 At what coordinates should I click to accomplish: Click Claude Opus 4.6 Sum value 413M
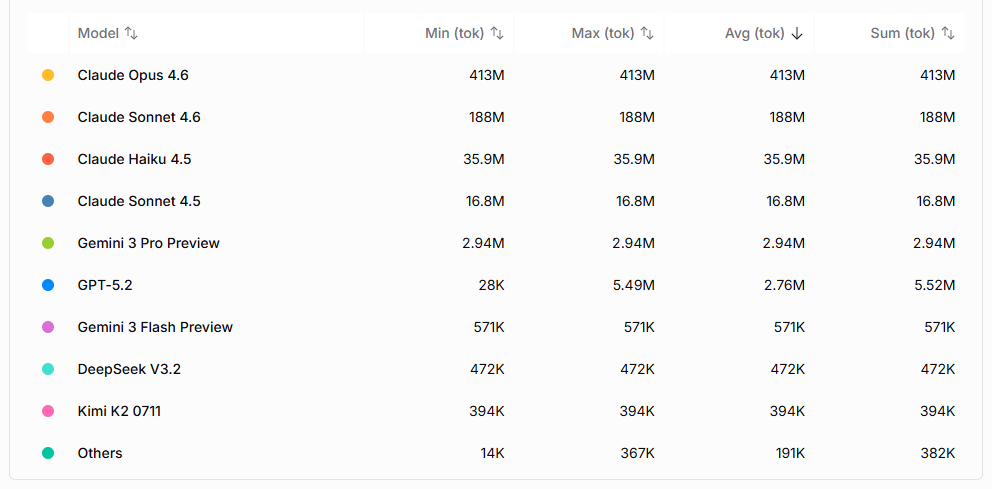(938, 75)
